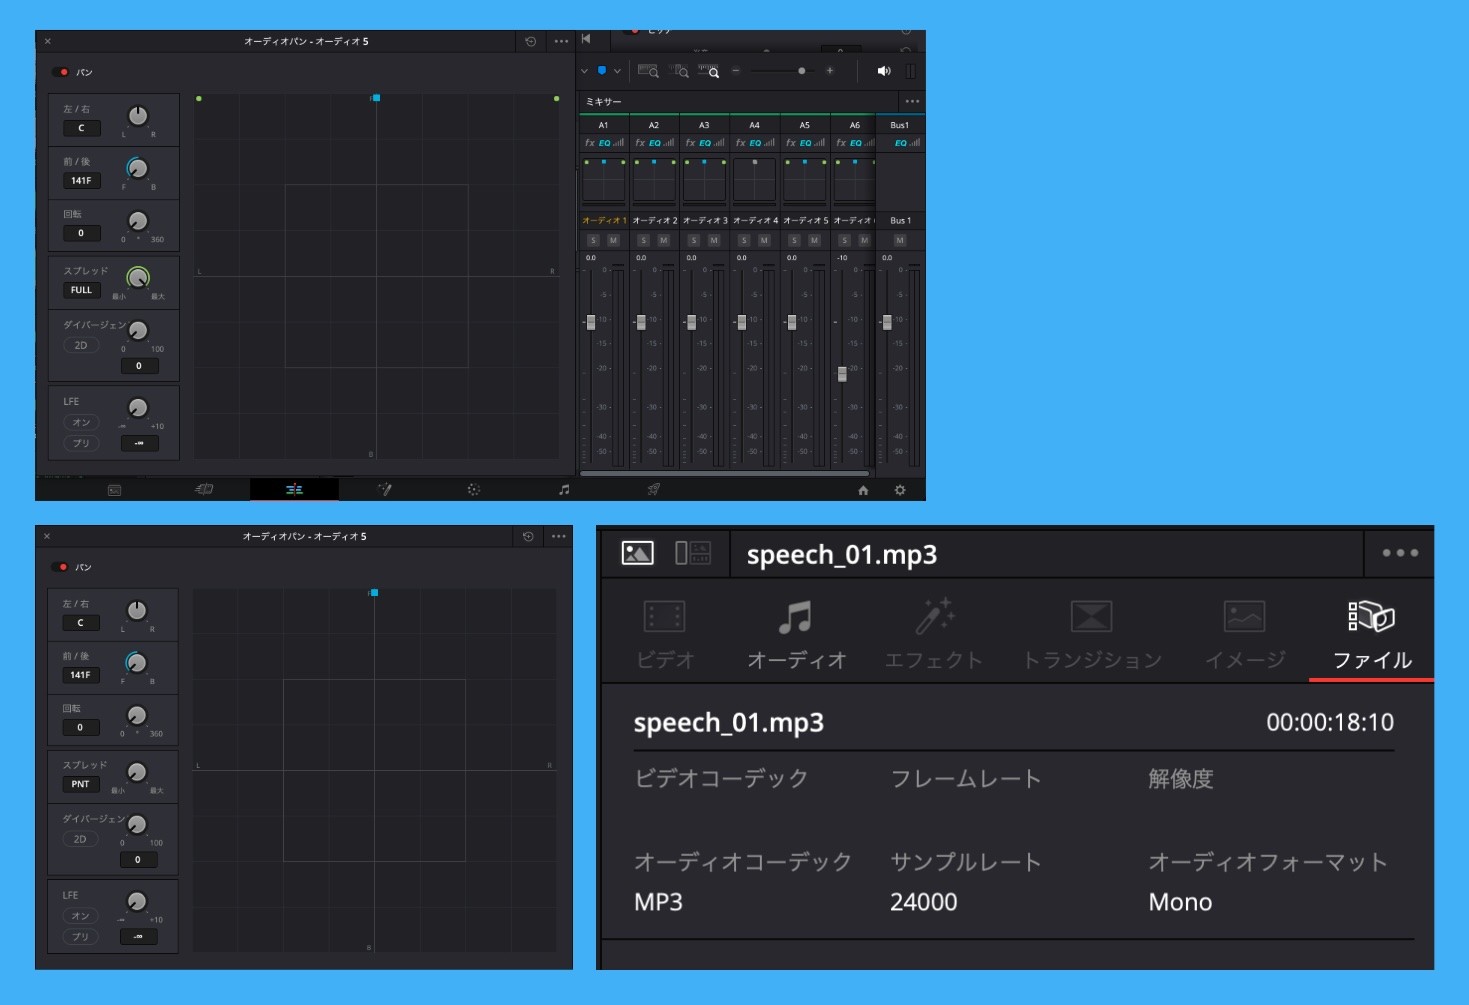The image size is (1469, 1005).
Task: Click the 左/右 knob in FULL-spread pan window
Action: 138,116
